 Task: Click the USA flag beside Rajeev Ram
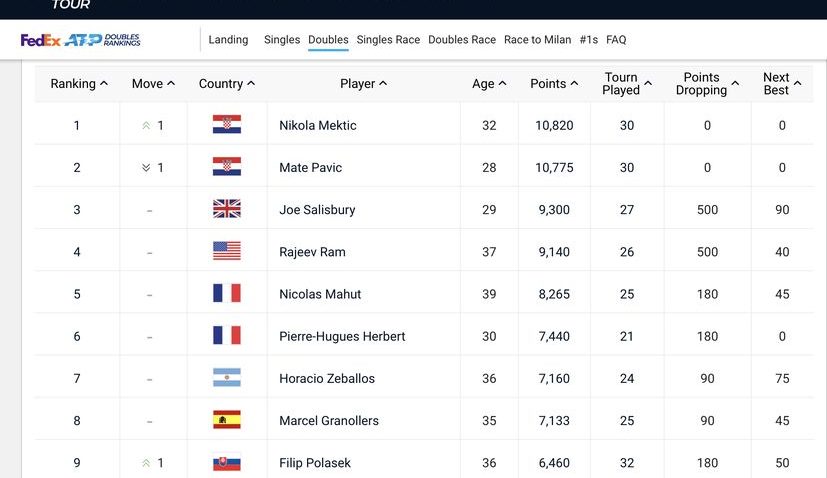(x=227, y=251)
